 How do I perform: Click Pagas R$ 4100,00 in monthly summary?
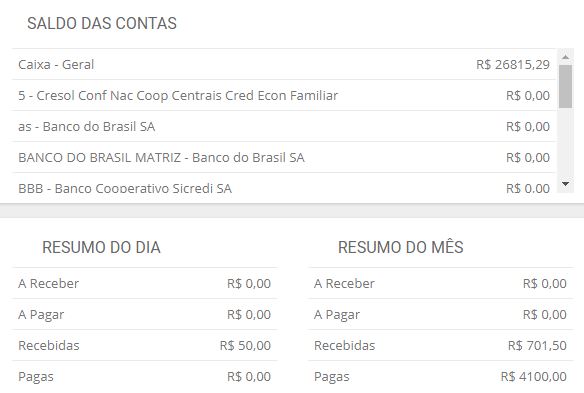point(440,376)
